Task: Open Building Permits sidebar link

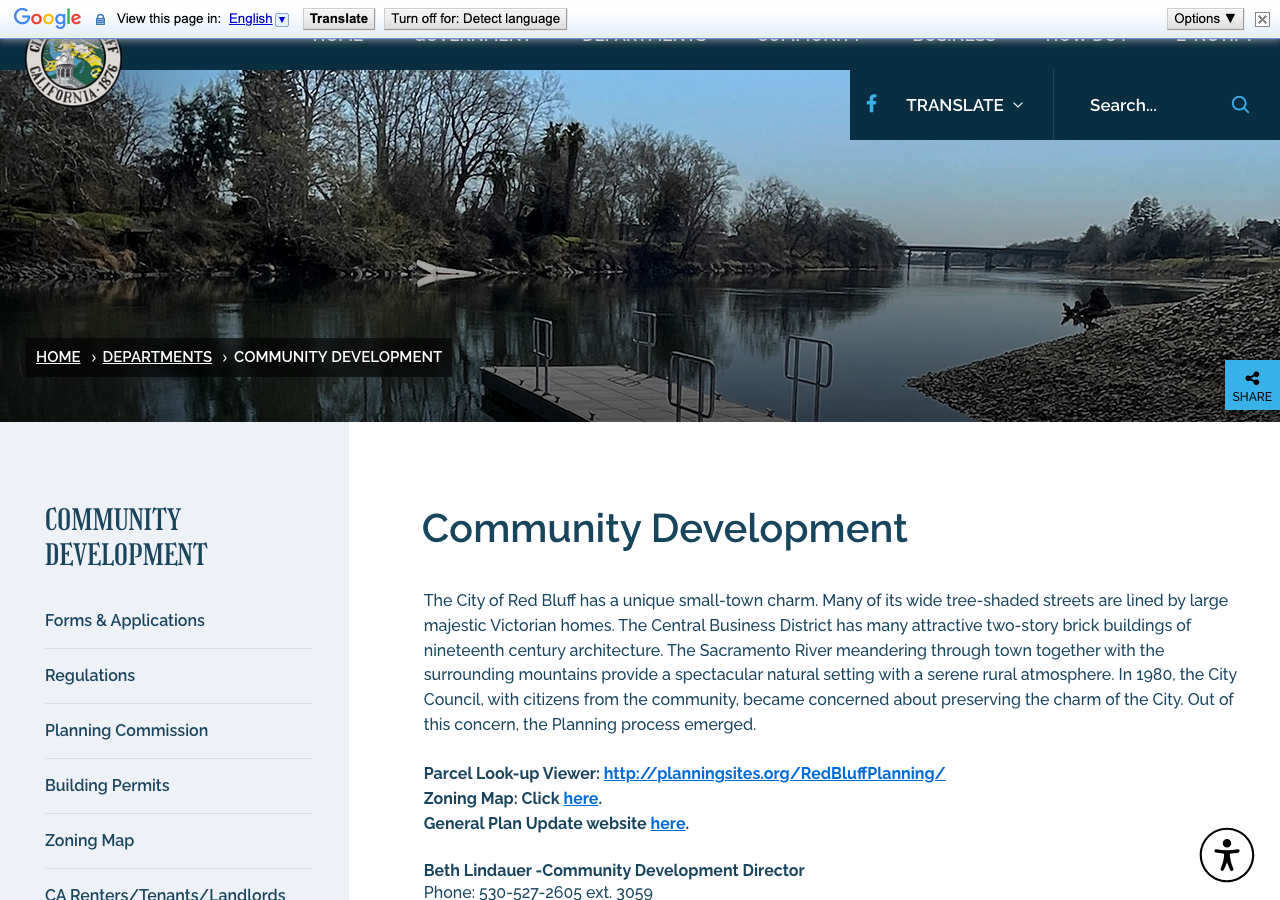Action: coord(107,786)
